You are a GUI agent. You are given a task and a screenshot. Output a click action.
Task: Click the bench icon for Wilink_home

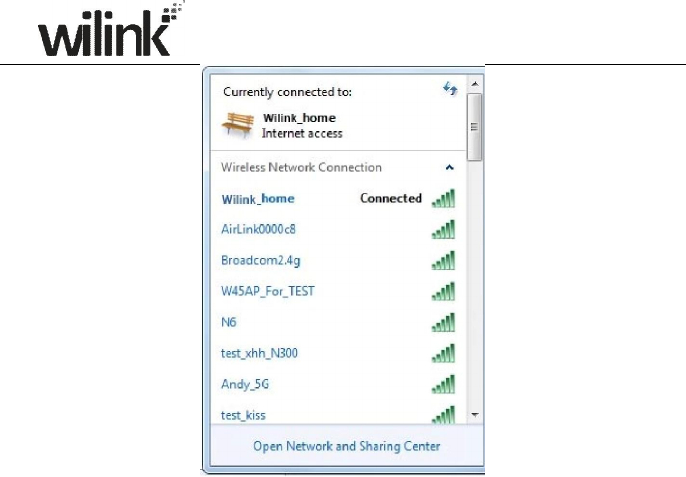238,125
